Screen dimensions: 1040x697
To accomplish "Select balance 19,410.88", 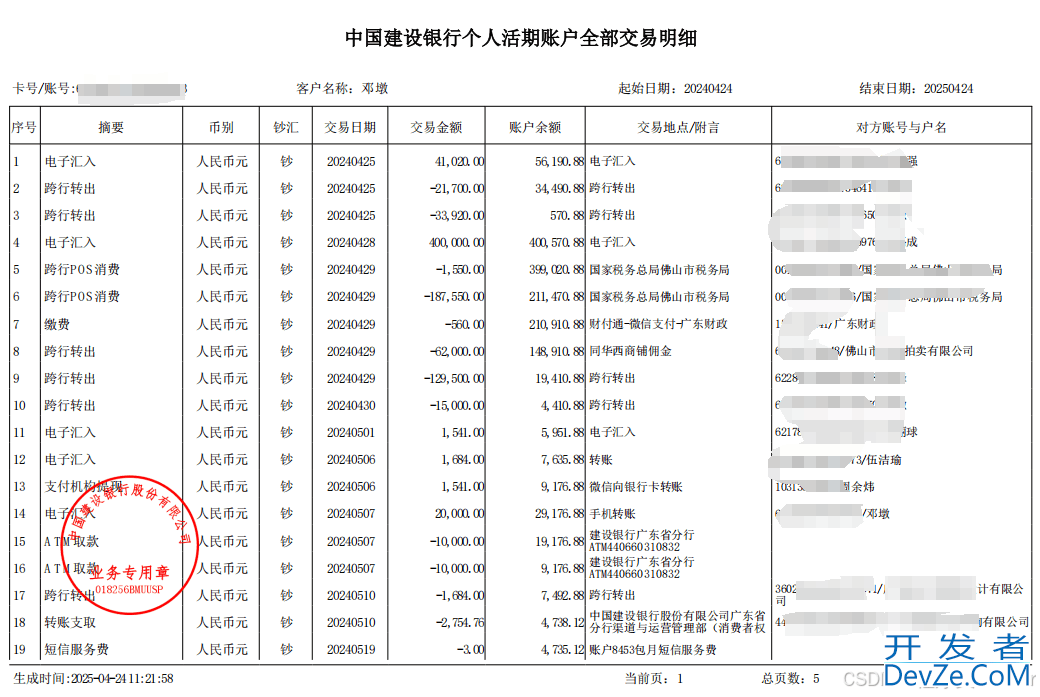I will point(560,379).
